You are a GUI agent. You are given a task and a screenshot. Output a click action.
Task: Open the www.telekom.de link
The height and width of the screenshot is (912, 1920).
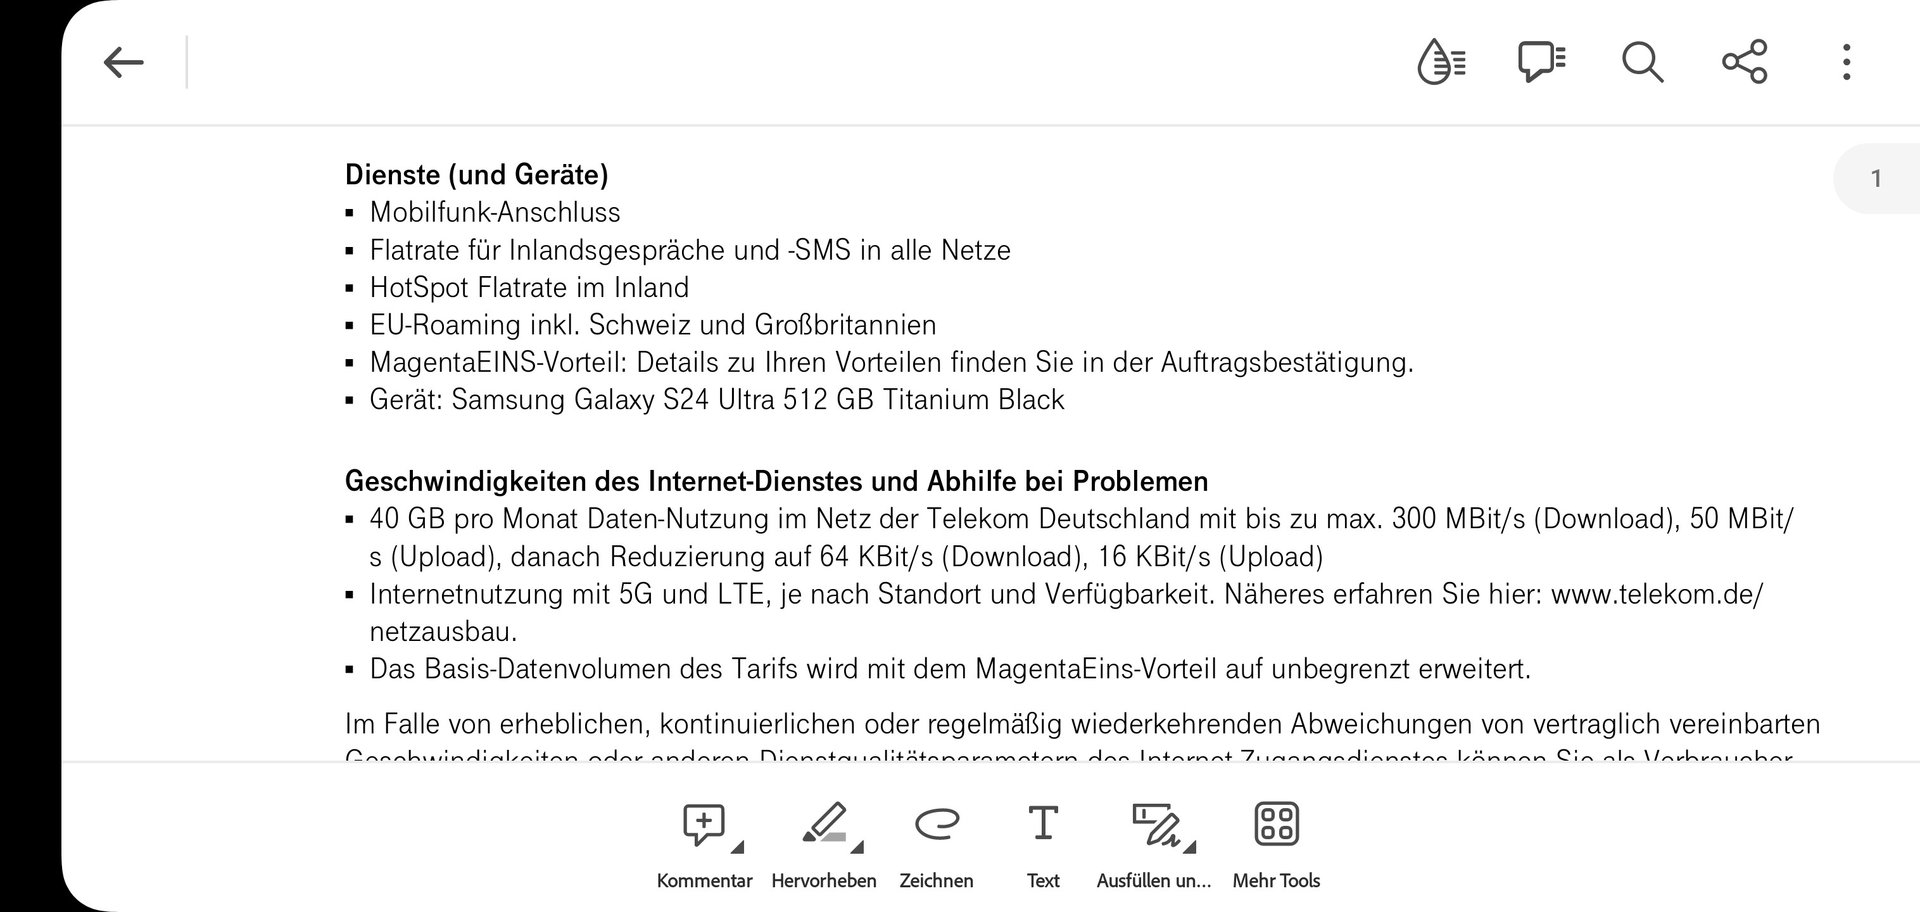point(1657,595)
